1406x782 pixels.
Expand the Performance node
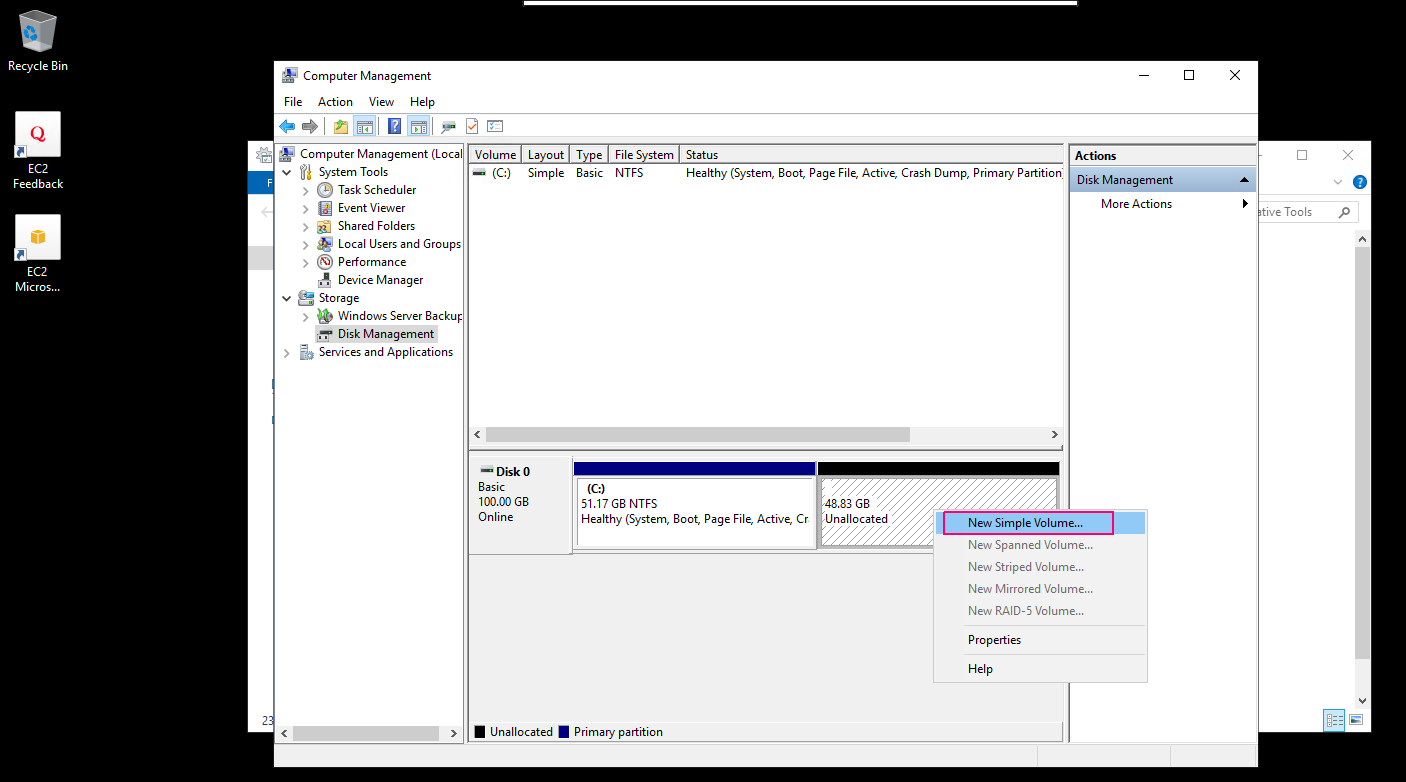tap(306, 262)
